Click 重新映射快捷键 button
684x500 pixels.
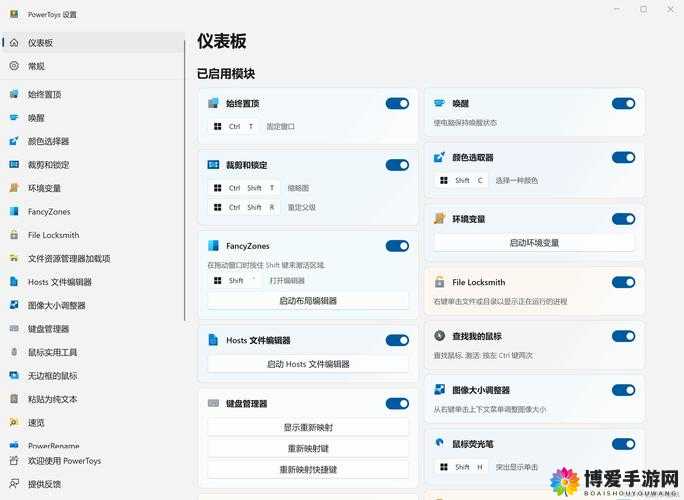(x=308, y=469)
